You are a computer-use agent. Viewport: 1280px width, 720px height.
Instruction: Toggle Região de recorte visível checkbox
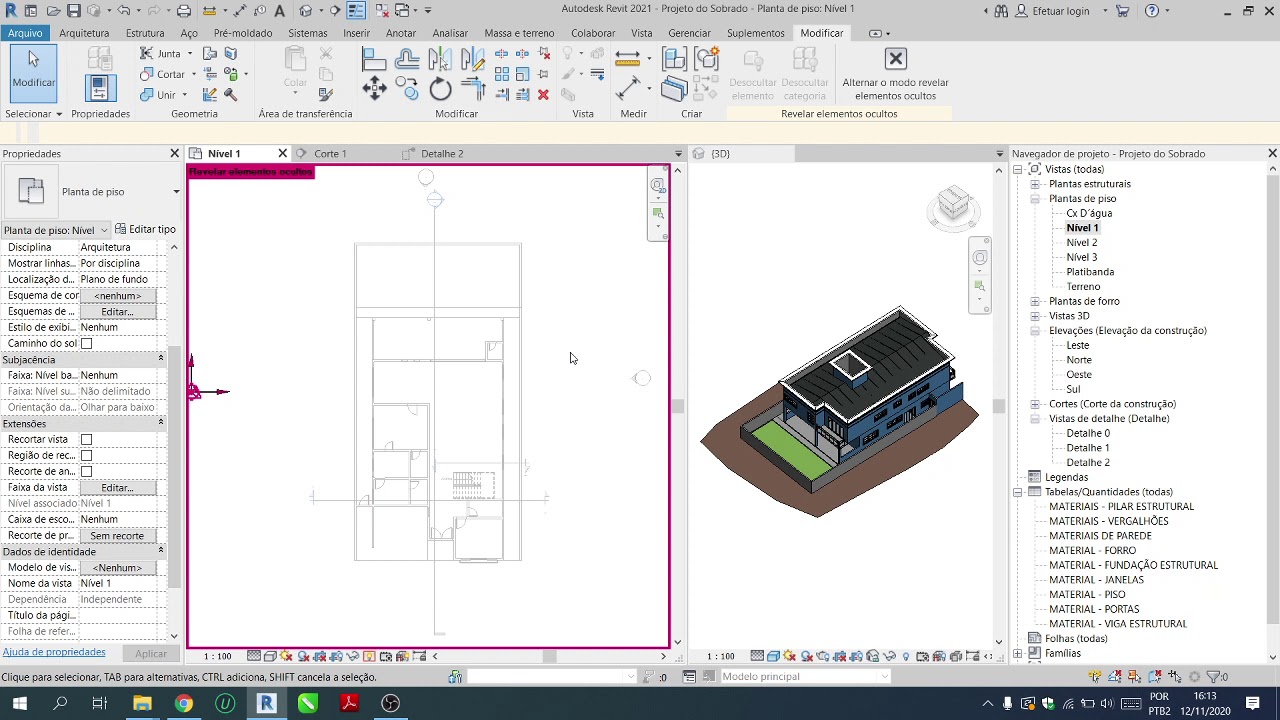(x=86, y=455)
